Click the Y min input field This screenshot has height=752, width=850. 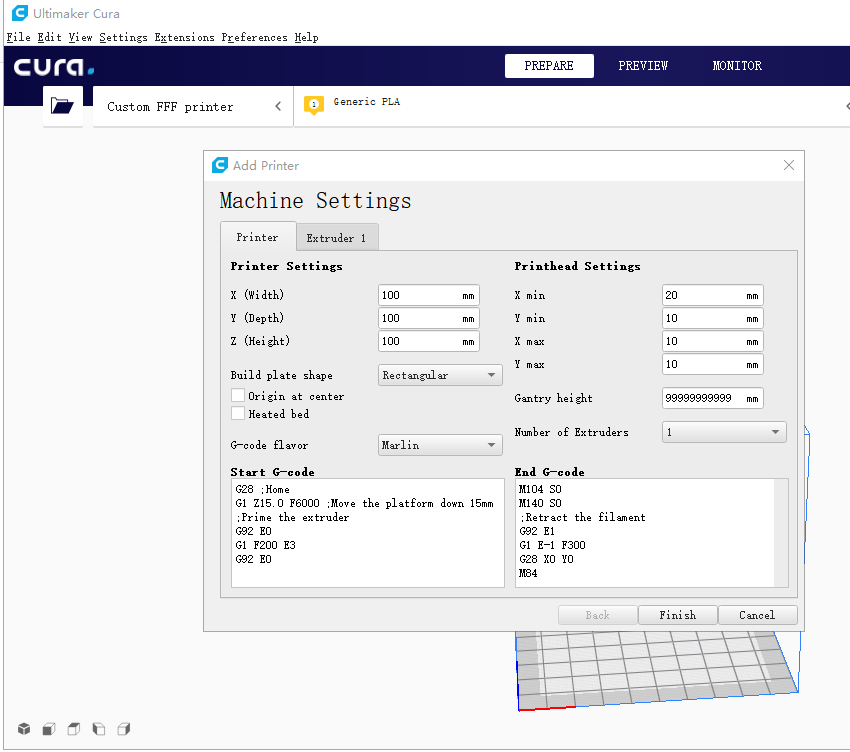pyautogui.click(x=712, y=318)
